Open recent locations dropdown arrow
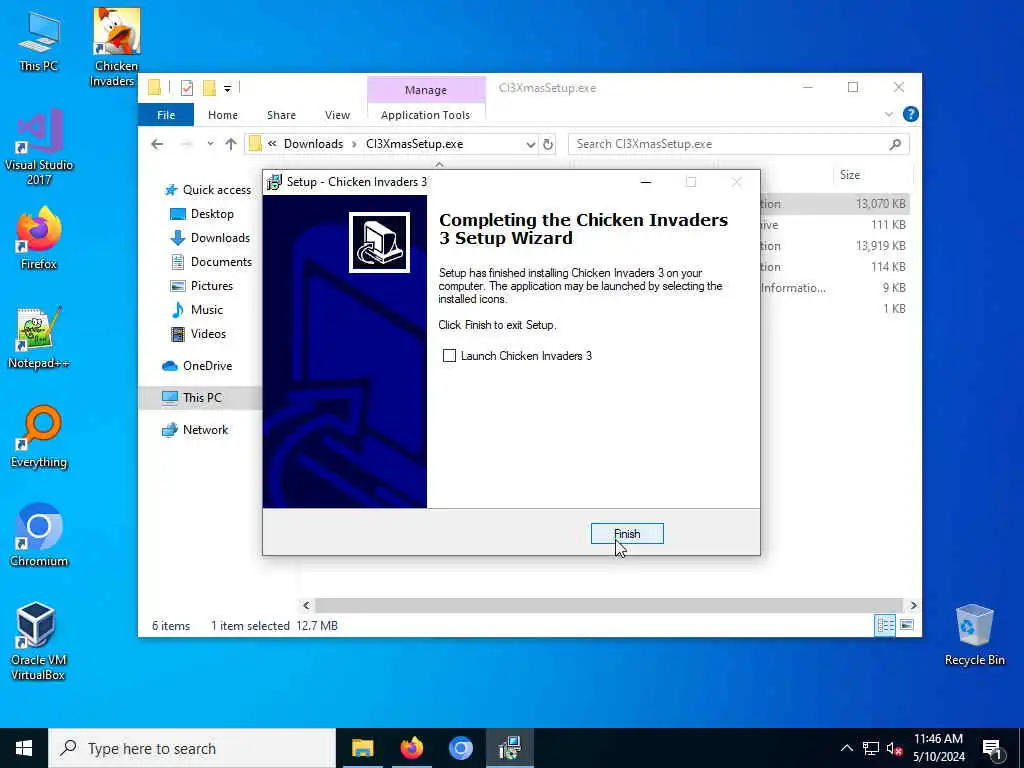 point(210,144)
